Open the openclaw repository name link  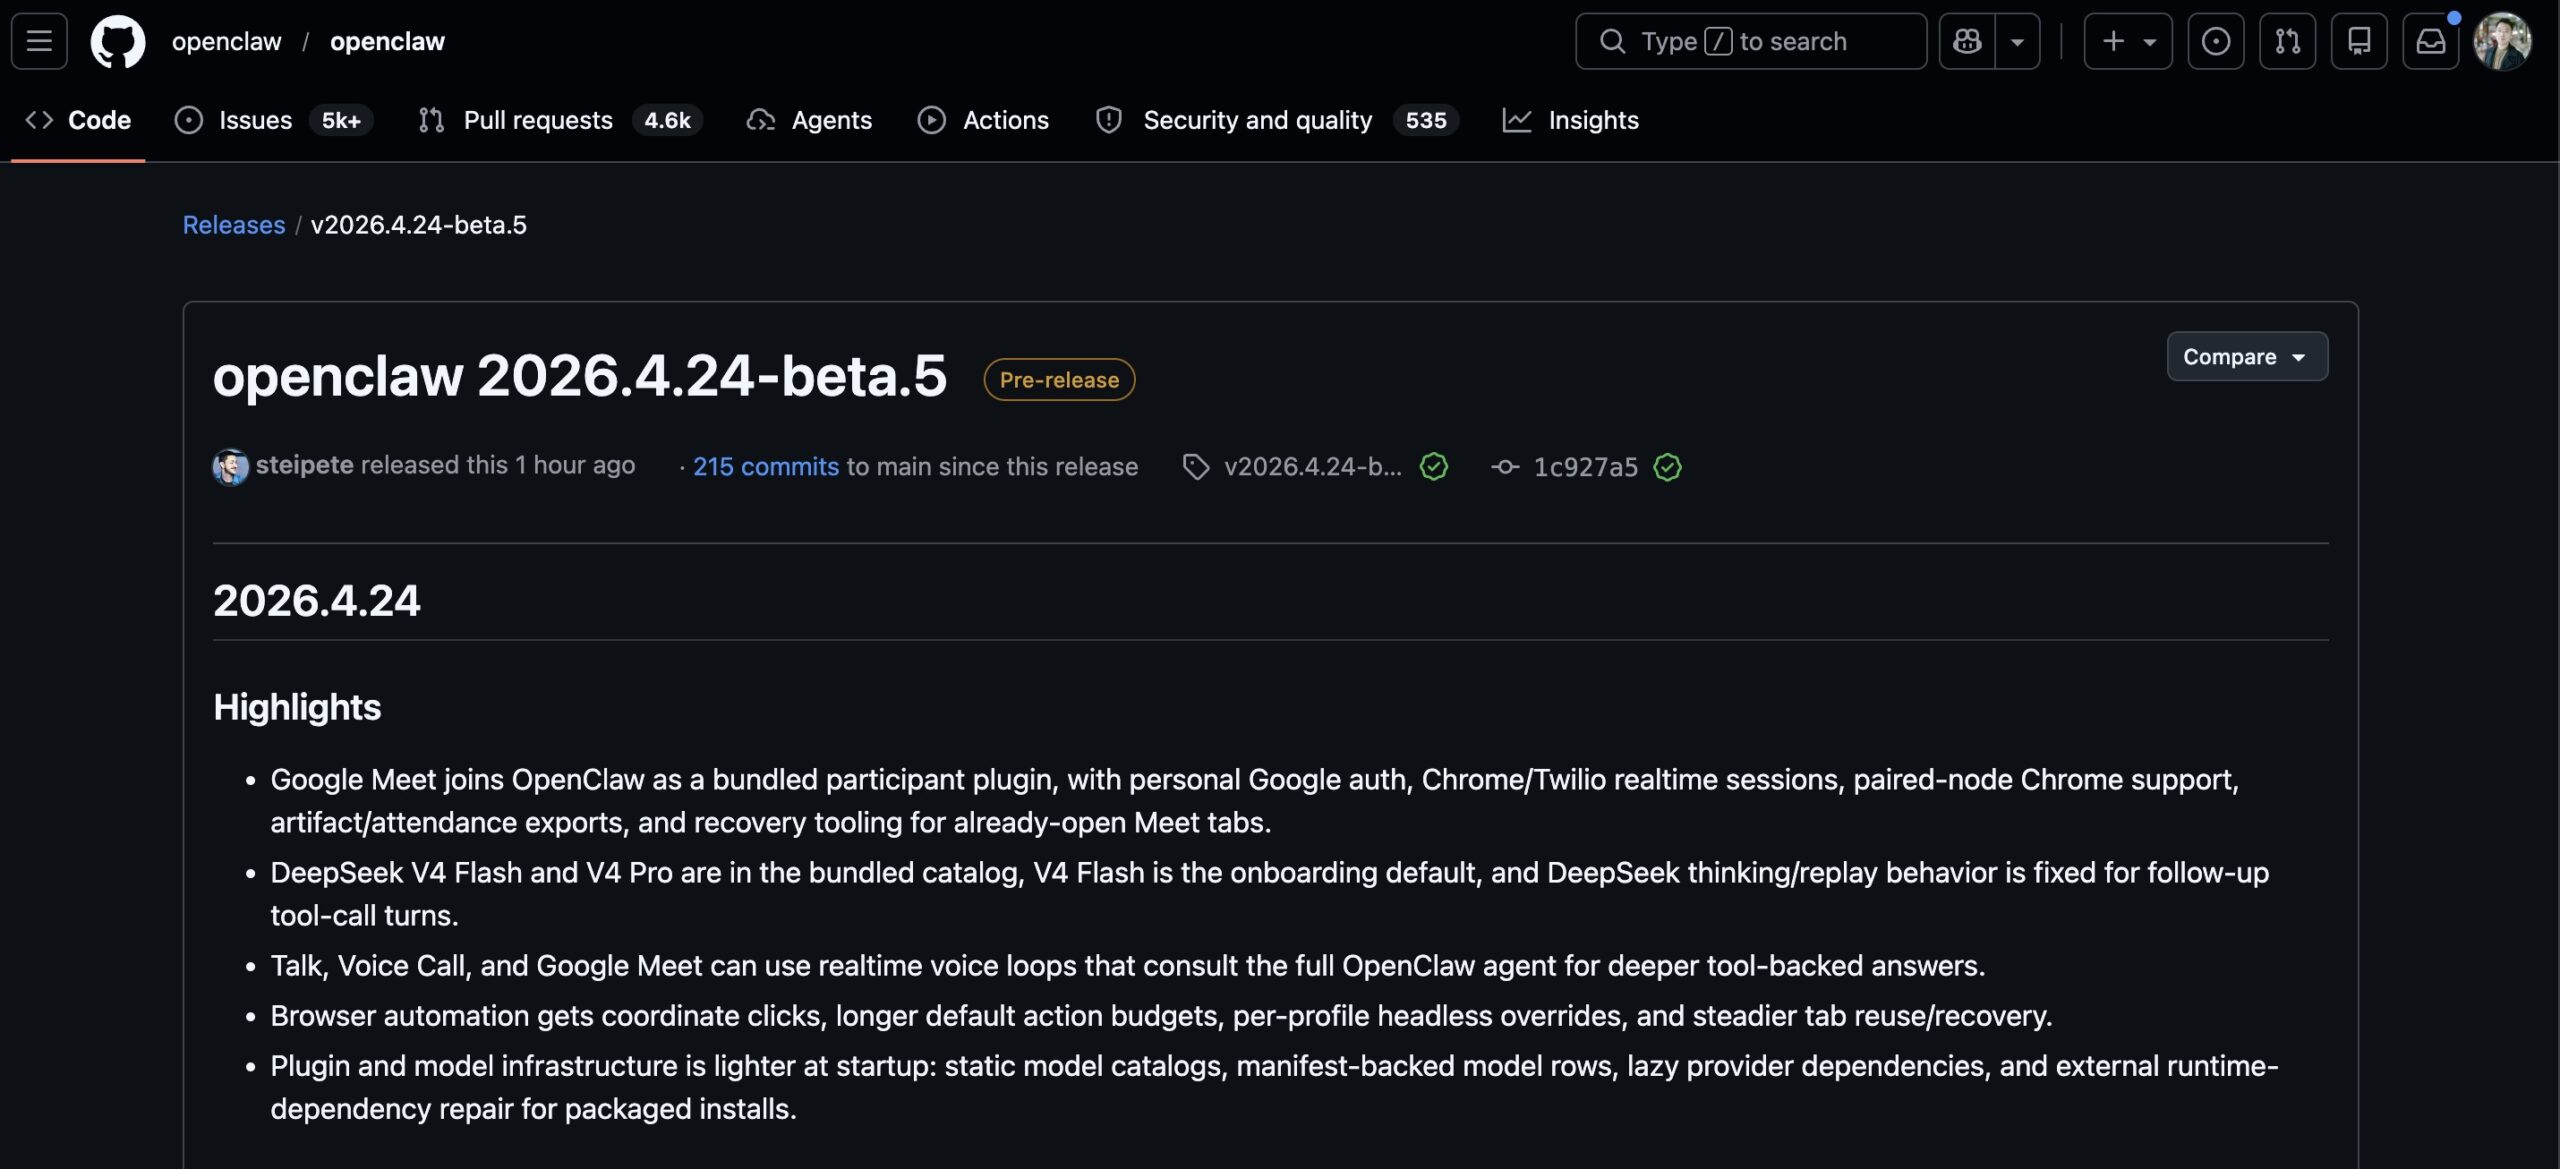click(x=387, y=41)
